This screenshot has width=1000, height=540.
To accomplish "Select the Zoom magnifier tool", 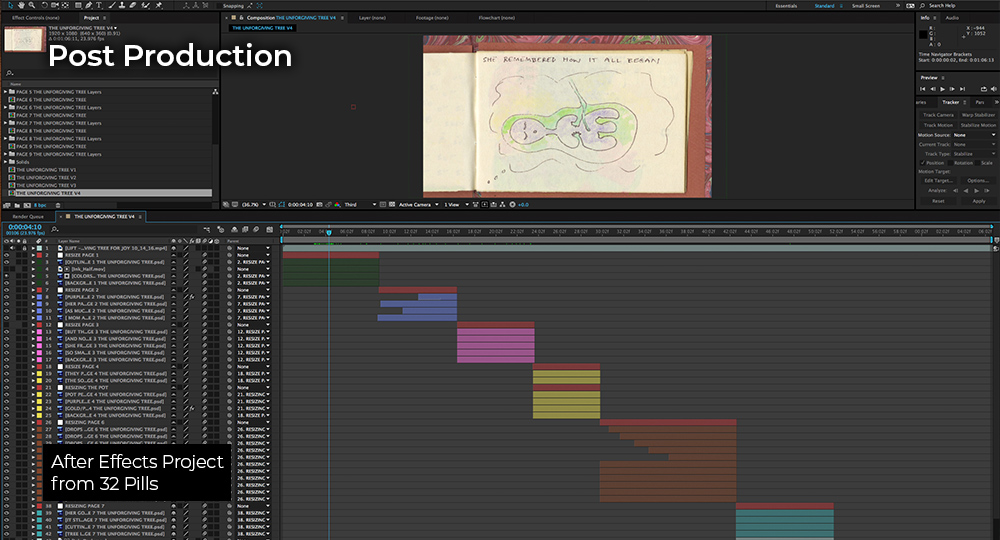I will pyautogui.click(x=32, y=5).
